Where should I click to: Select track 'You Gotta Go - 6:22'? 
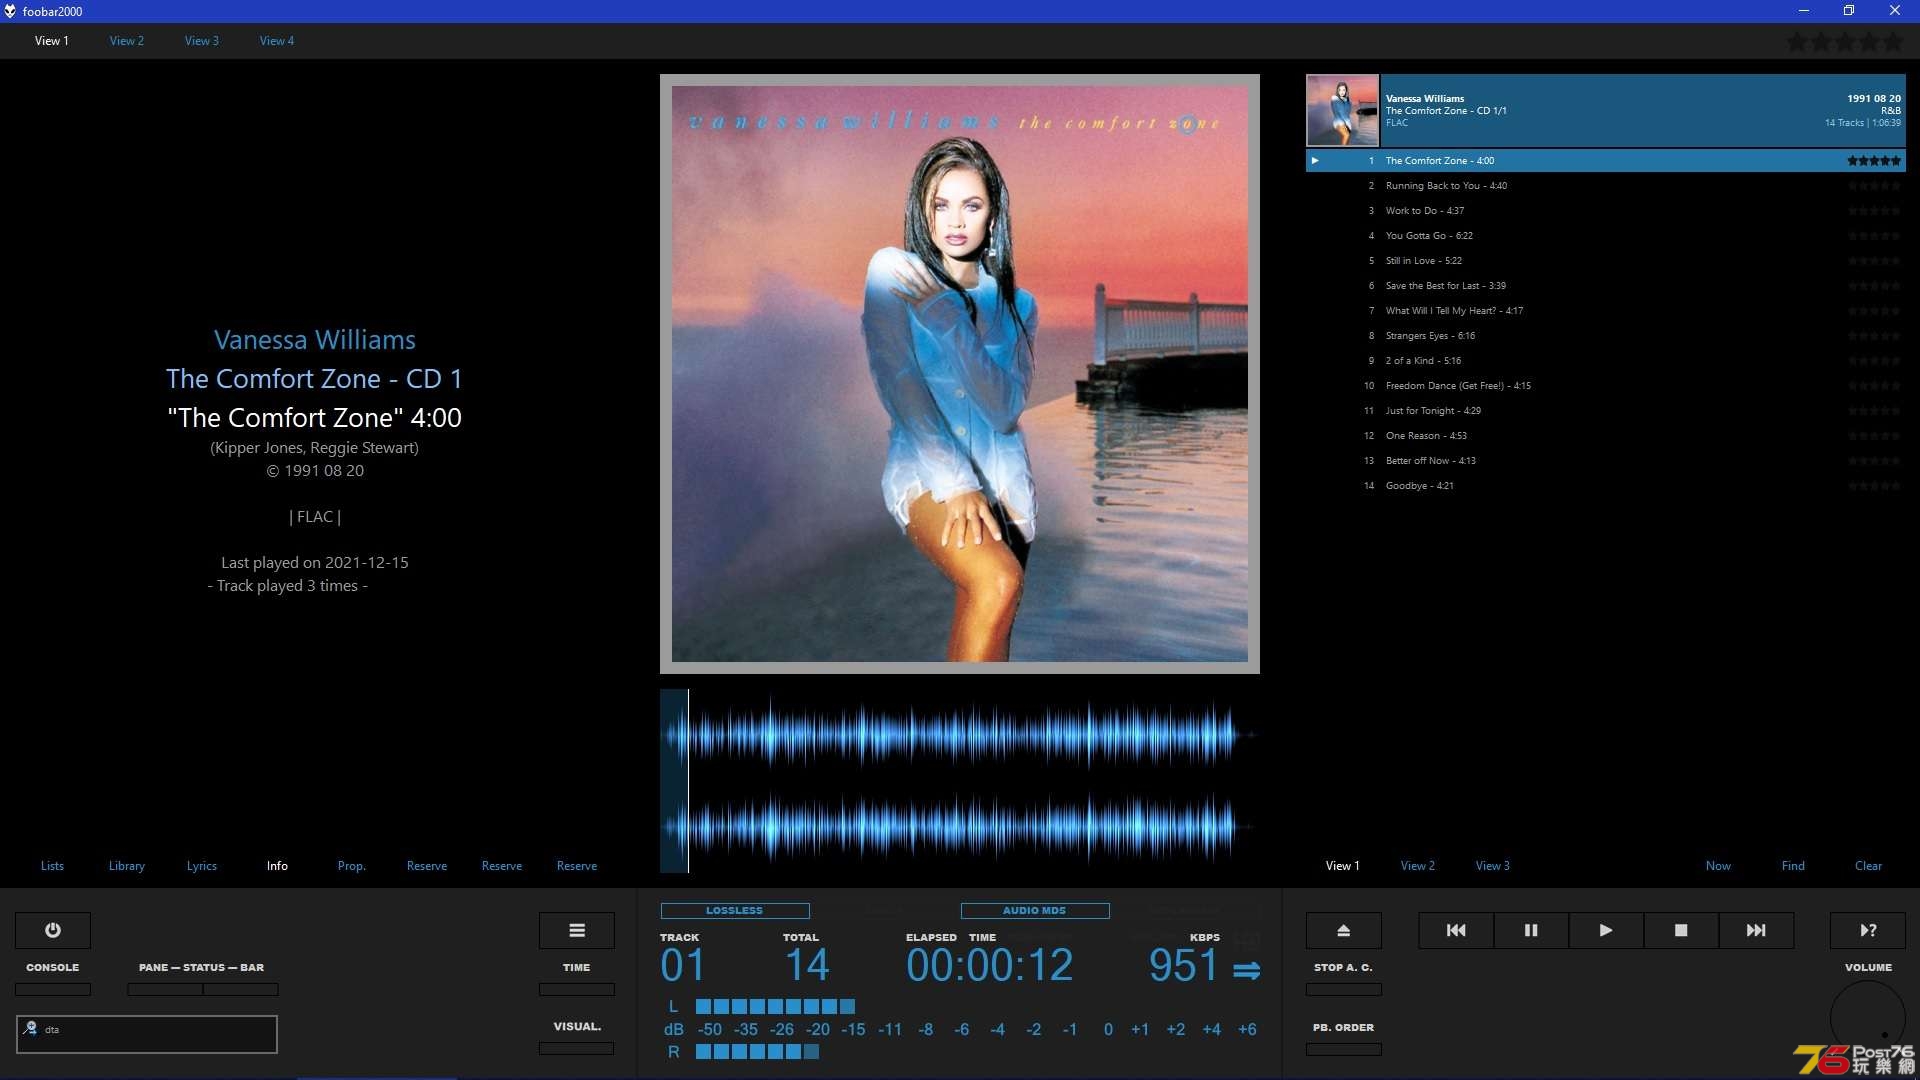[1606, 236]
